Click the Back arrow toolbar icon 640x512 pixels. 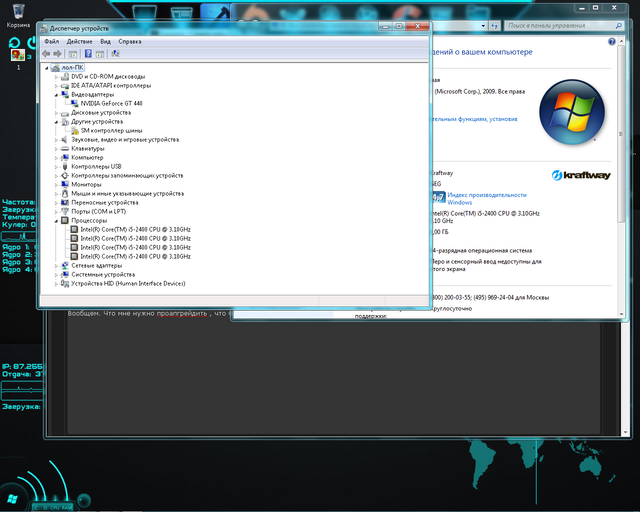46,53
